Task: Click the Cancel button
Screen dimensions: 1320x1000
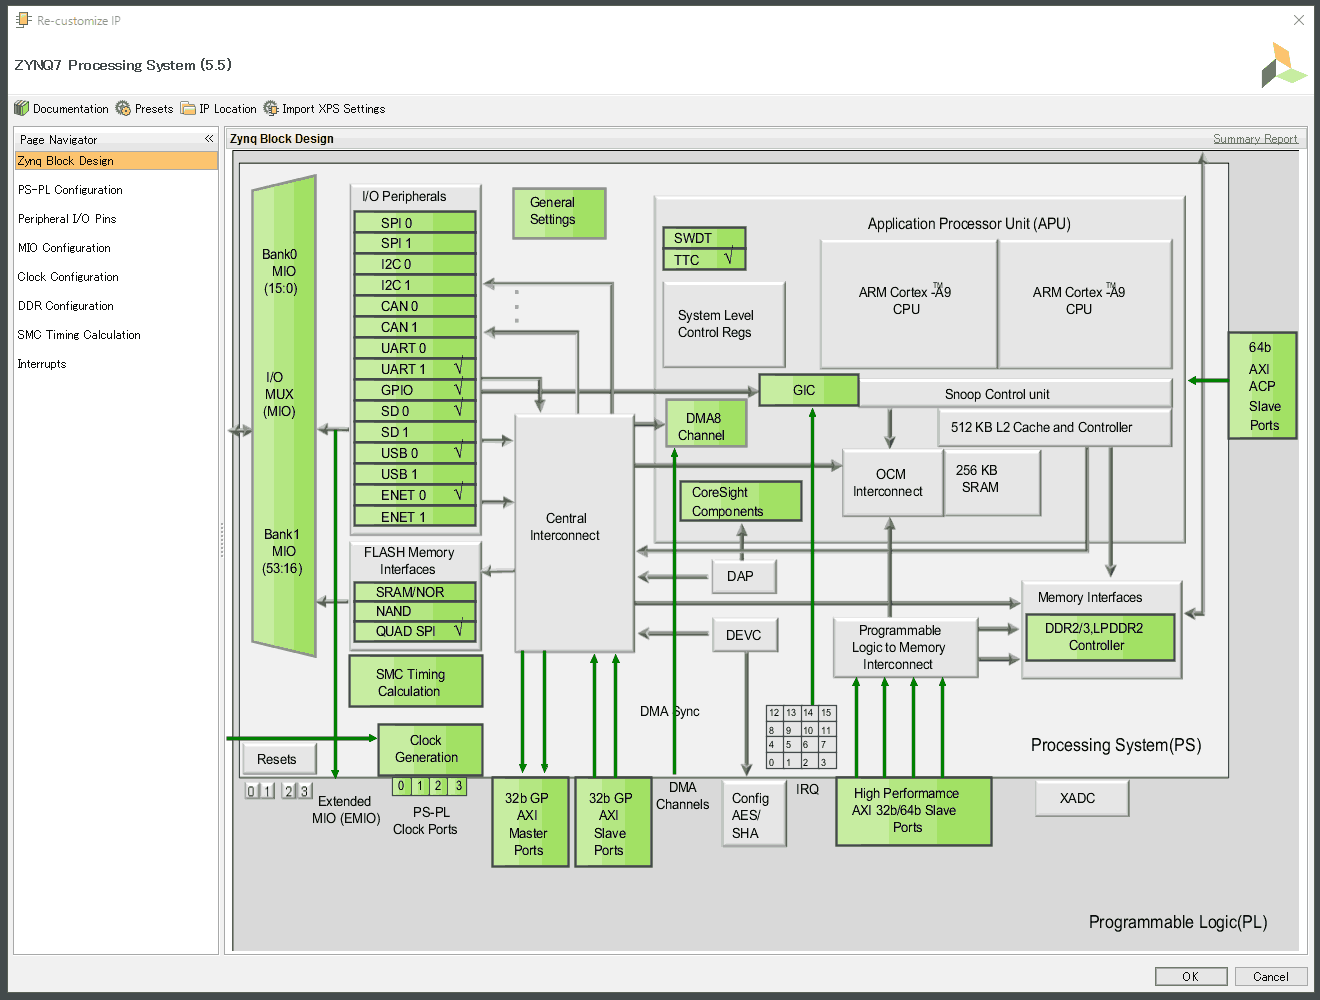Action: point(1271,977)
